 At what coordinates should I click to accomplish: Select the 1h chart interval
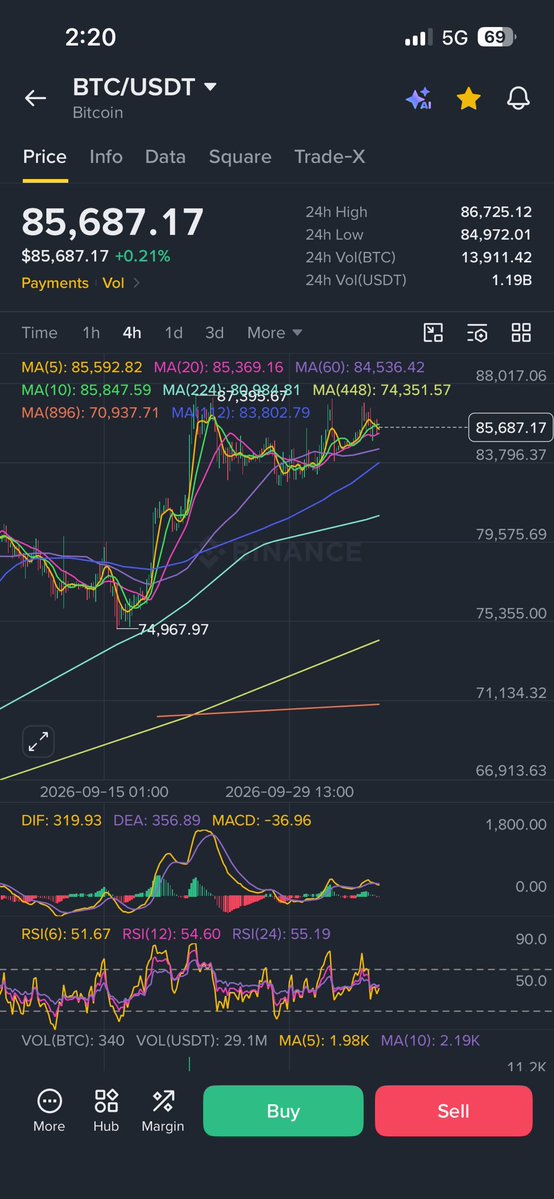click(91, 333)
